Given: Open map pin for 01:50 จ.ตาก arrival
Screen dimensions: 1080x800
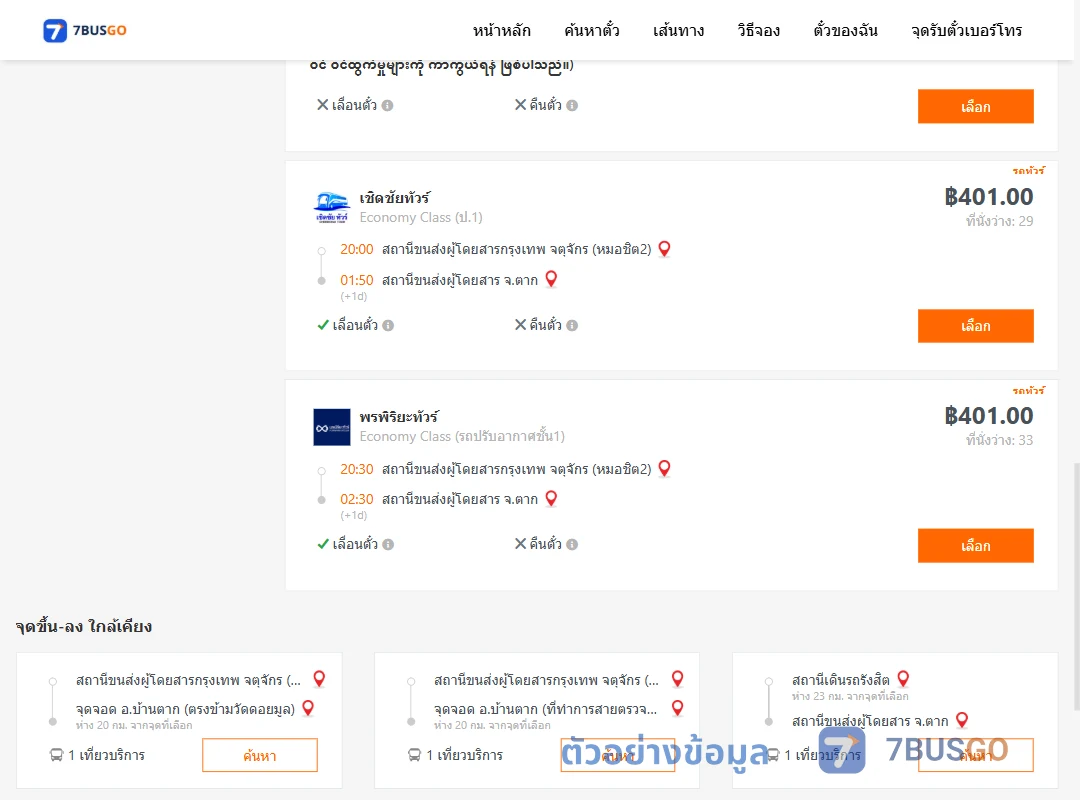Looking at the screenshot, I should click(x=551, y=279).
